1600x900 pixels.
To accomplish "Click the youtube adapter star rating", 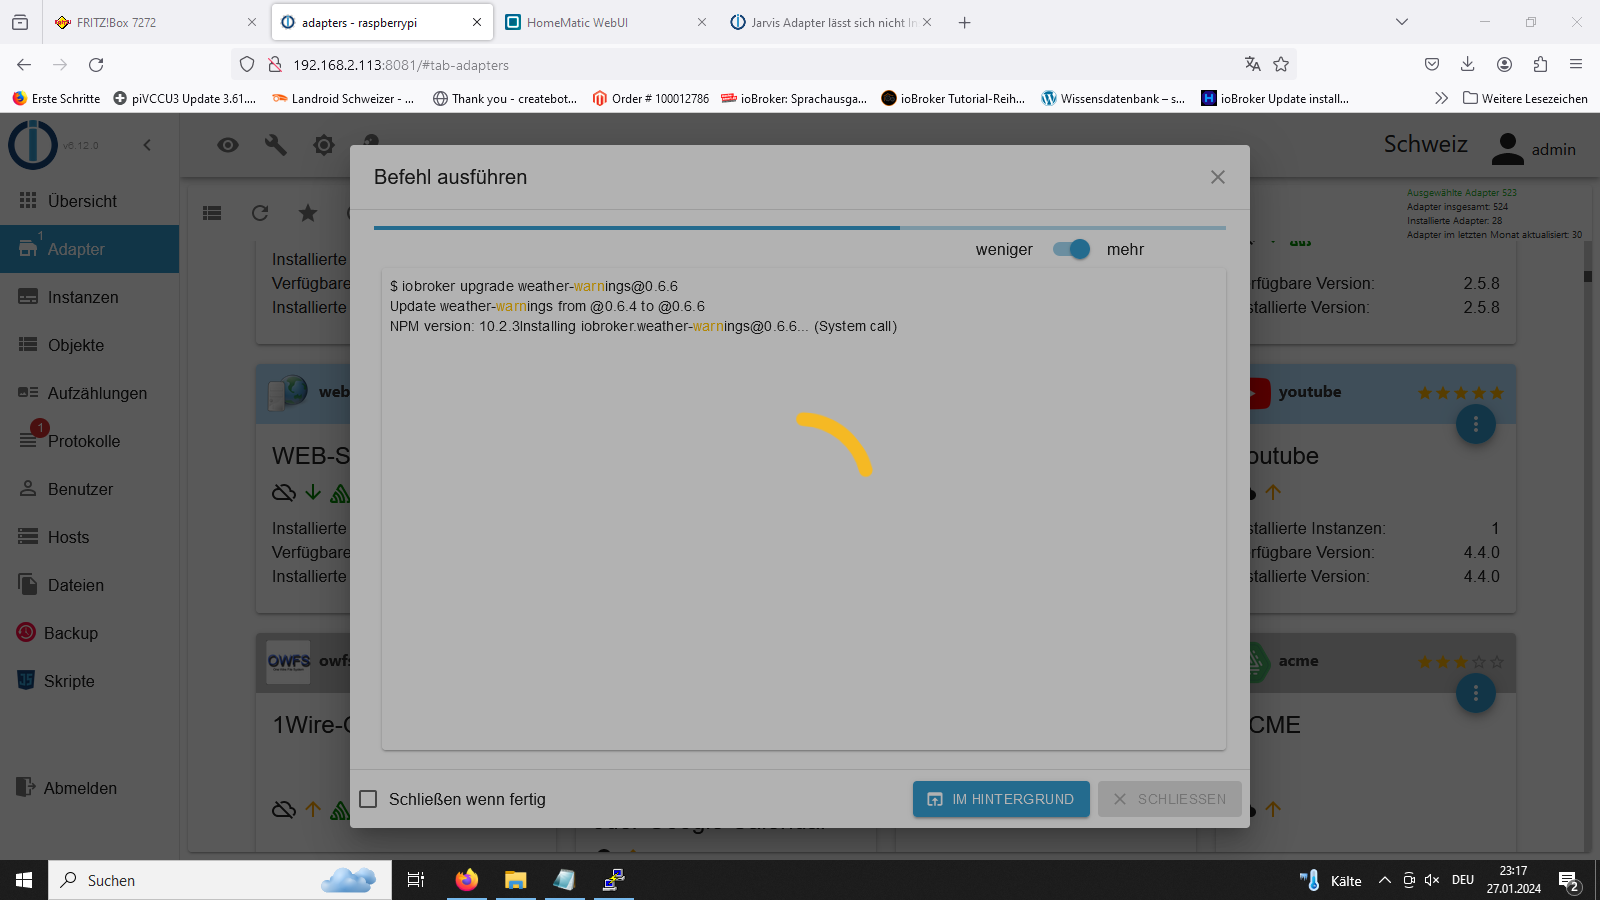I will [x=1460, y=393].
